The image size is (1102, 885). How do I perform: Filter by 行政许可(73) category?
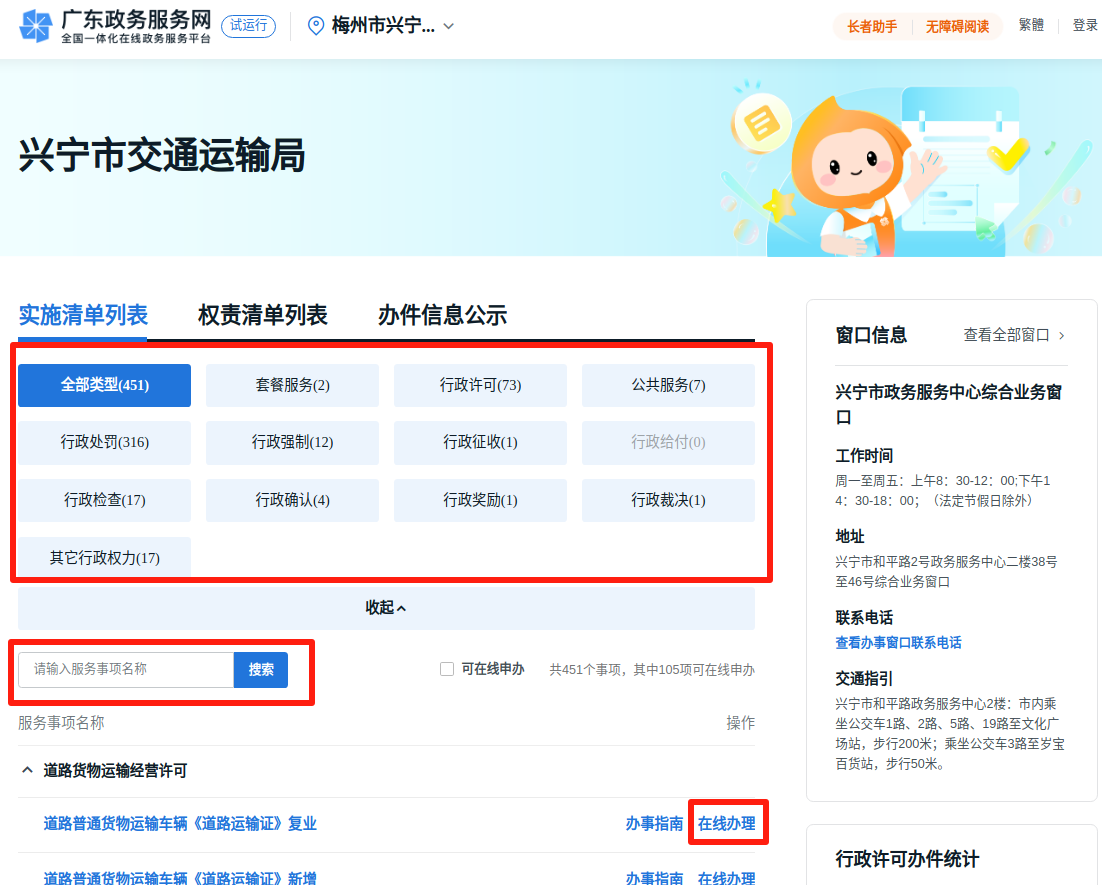tap(480, 385)
